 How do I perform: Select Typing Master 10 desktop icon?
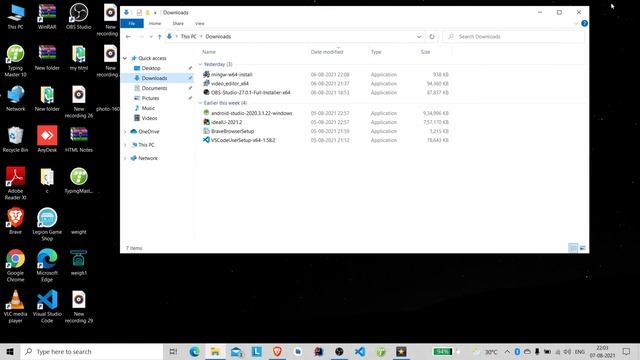16,60
